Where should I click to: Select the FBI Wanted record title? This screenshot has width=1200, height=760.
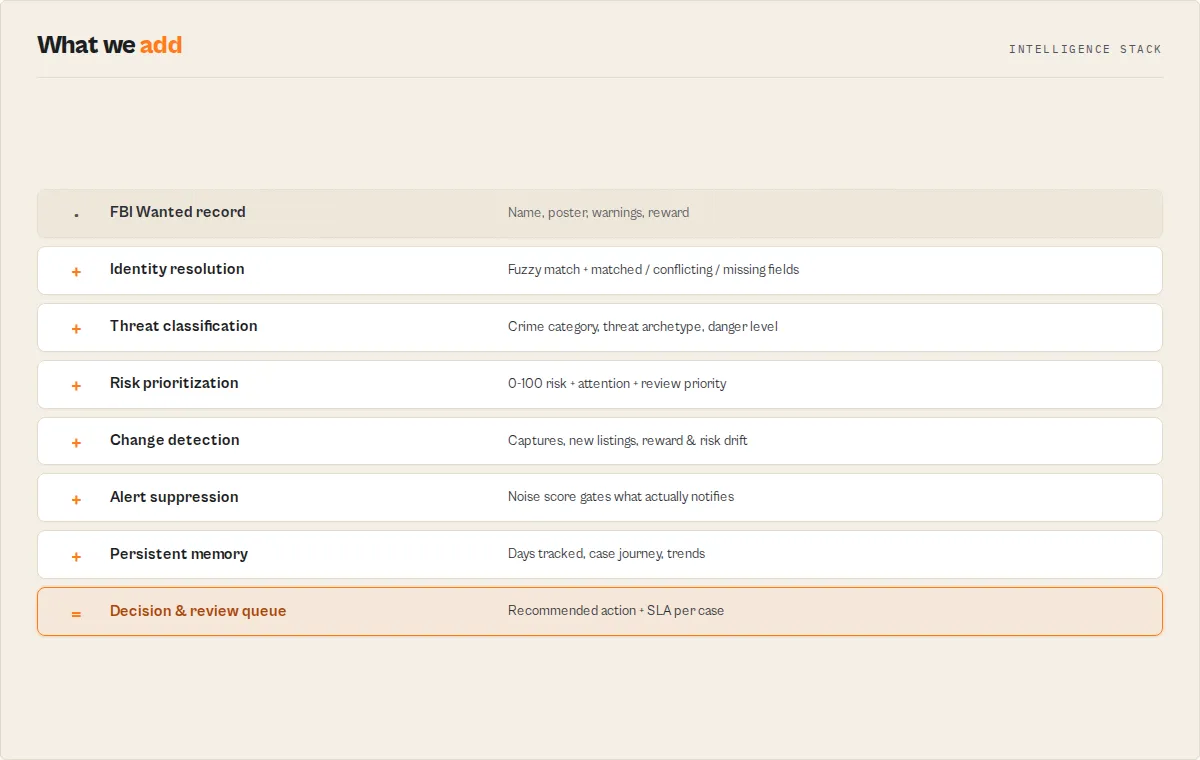178,212
